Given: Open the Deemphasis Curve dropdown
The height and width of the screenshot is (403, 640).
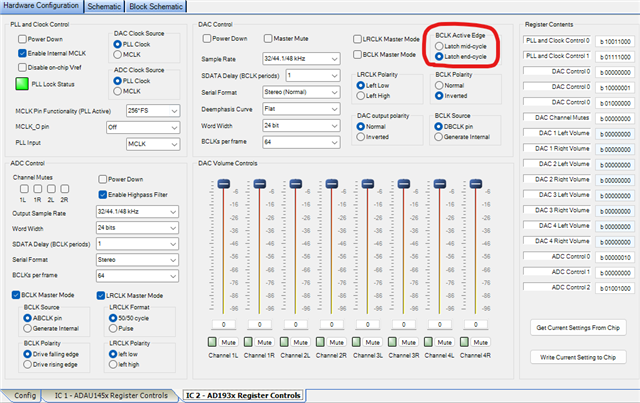Looking at the screenshot, I should click(x=301, y=109).
